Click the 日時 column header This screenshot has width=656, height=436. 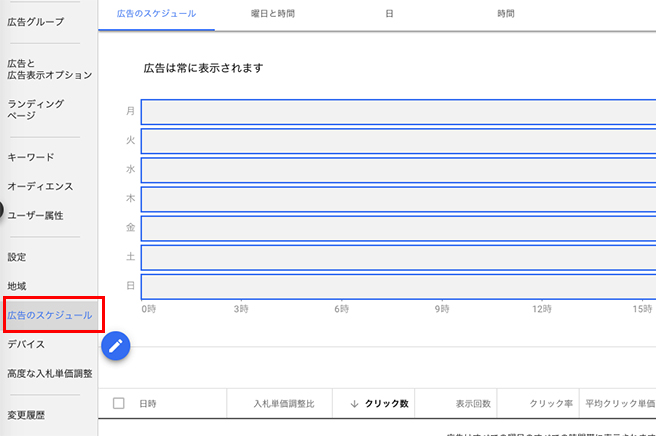pyautogui.click(x=148, y=404)
